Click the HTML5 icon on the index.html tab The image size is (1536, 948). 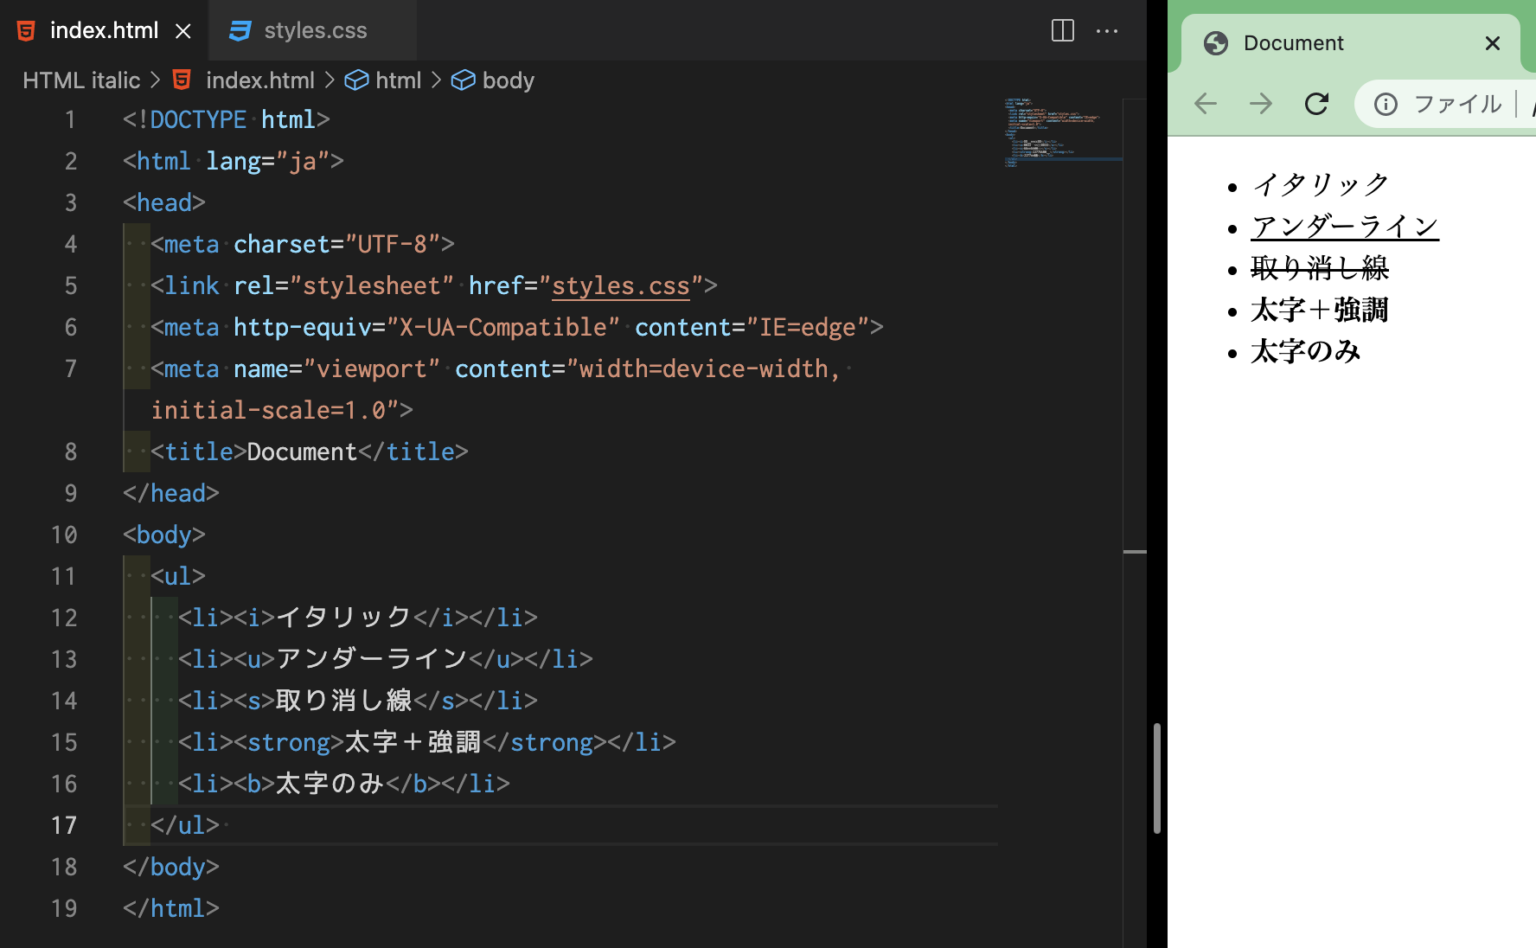(x=25, y=30)
